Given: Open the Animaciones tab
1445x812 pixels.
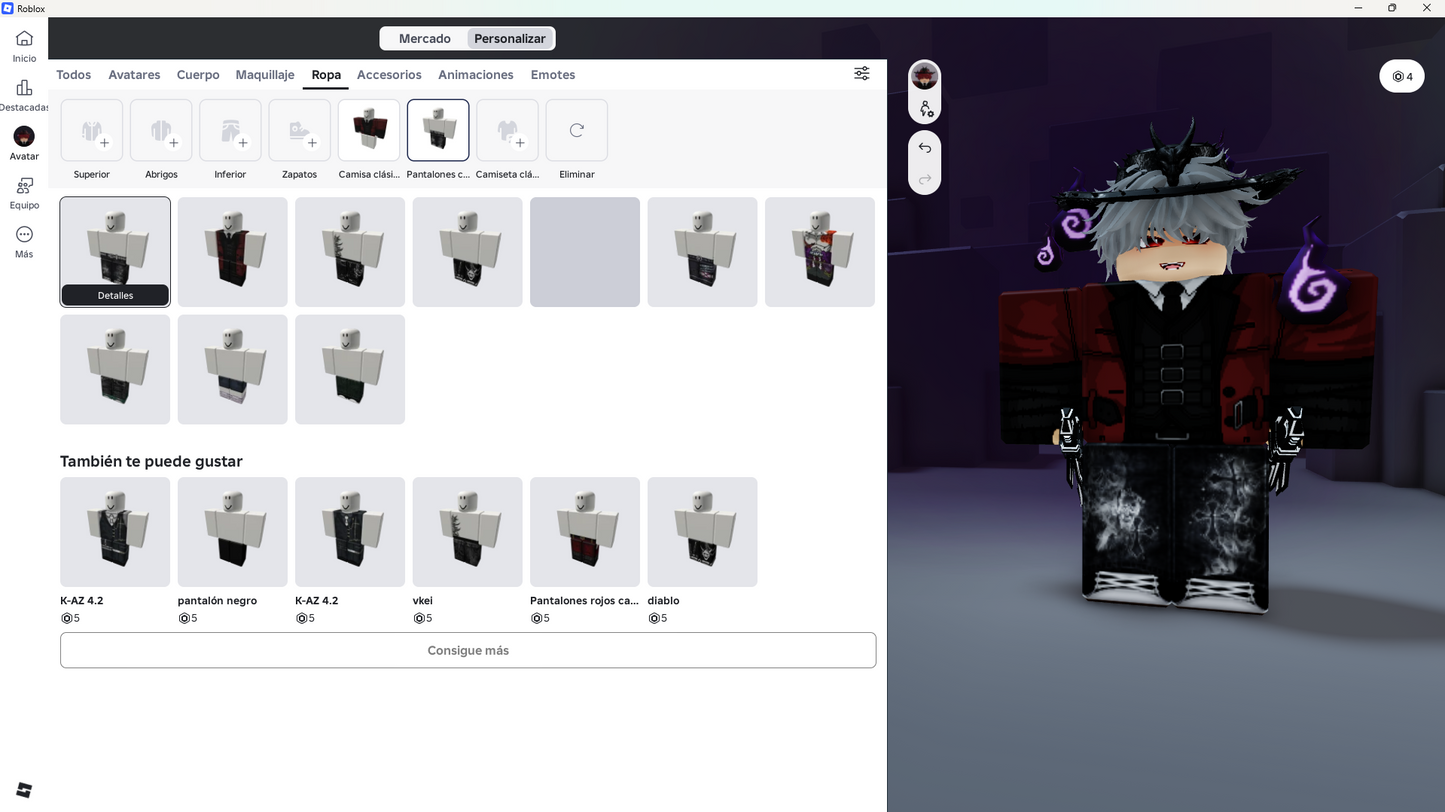Looking at the screenshot, I should 476,75.
